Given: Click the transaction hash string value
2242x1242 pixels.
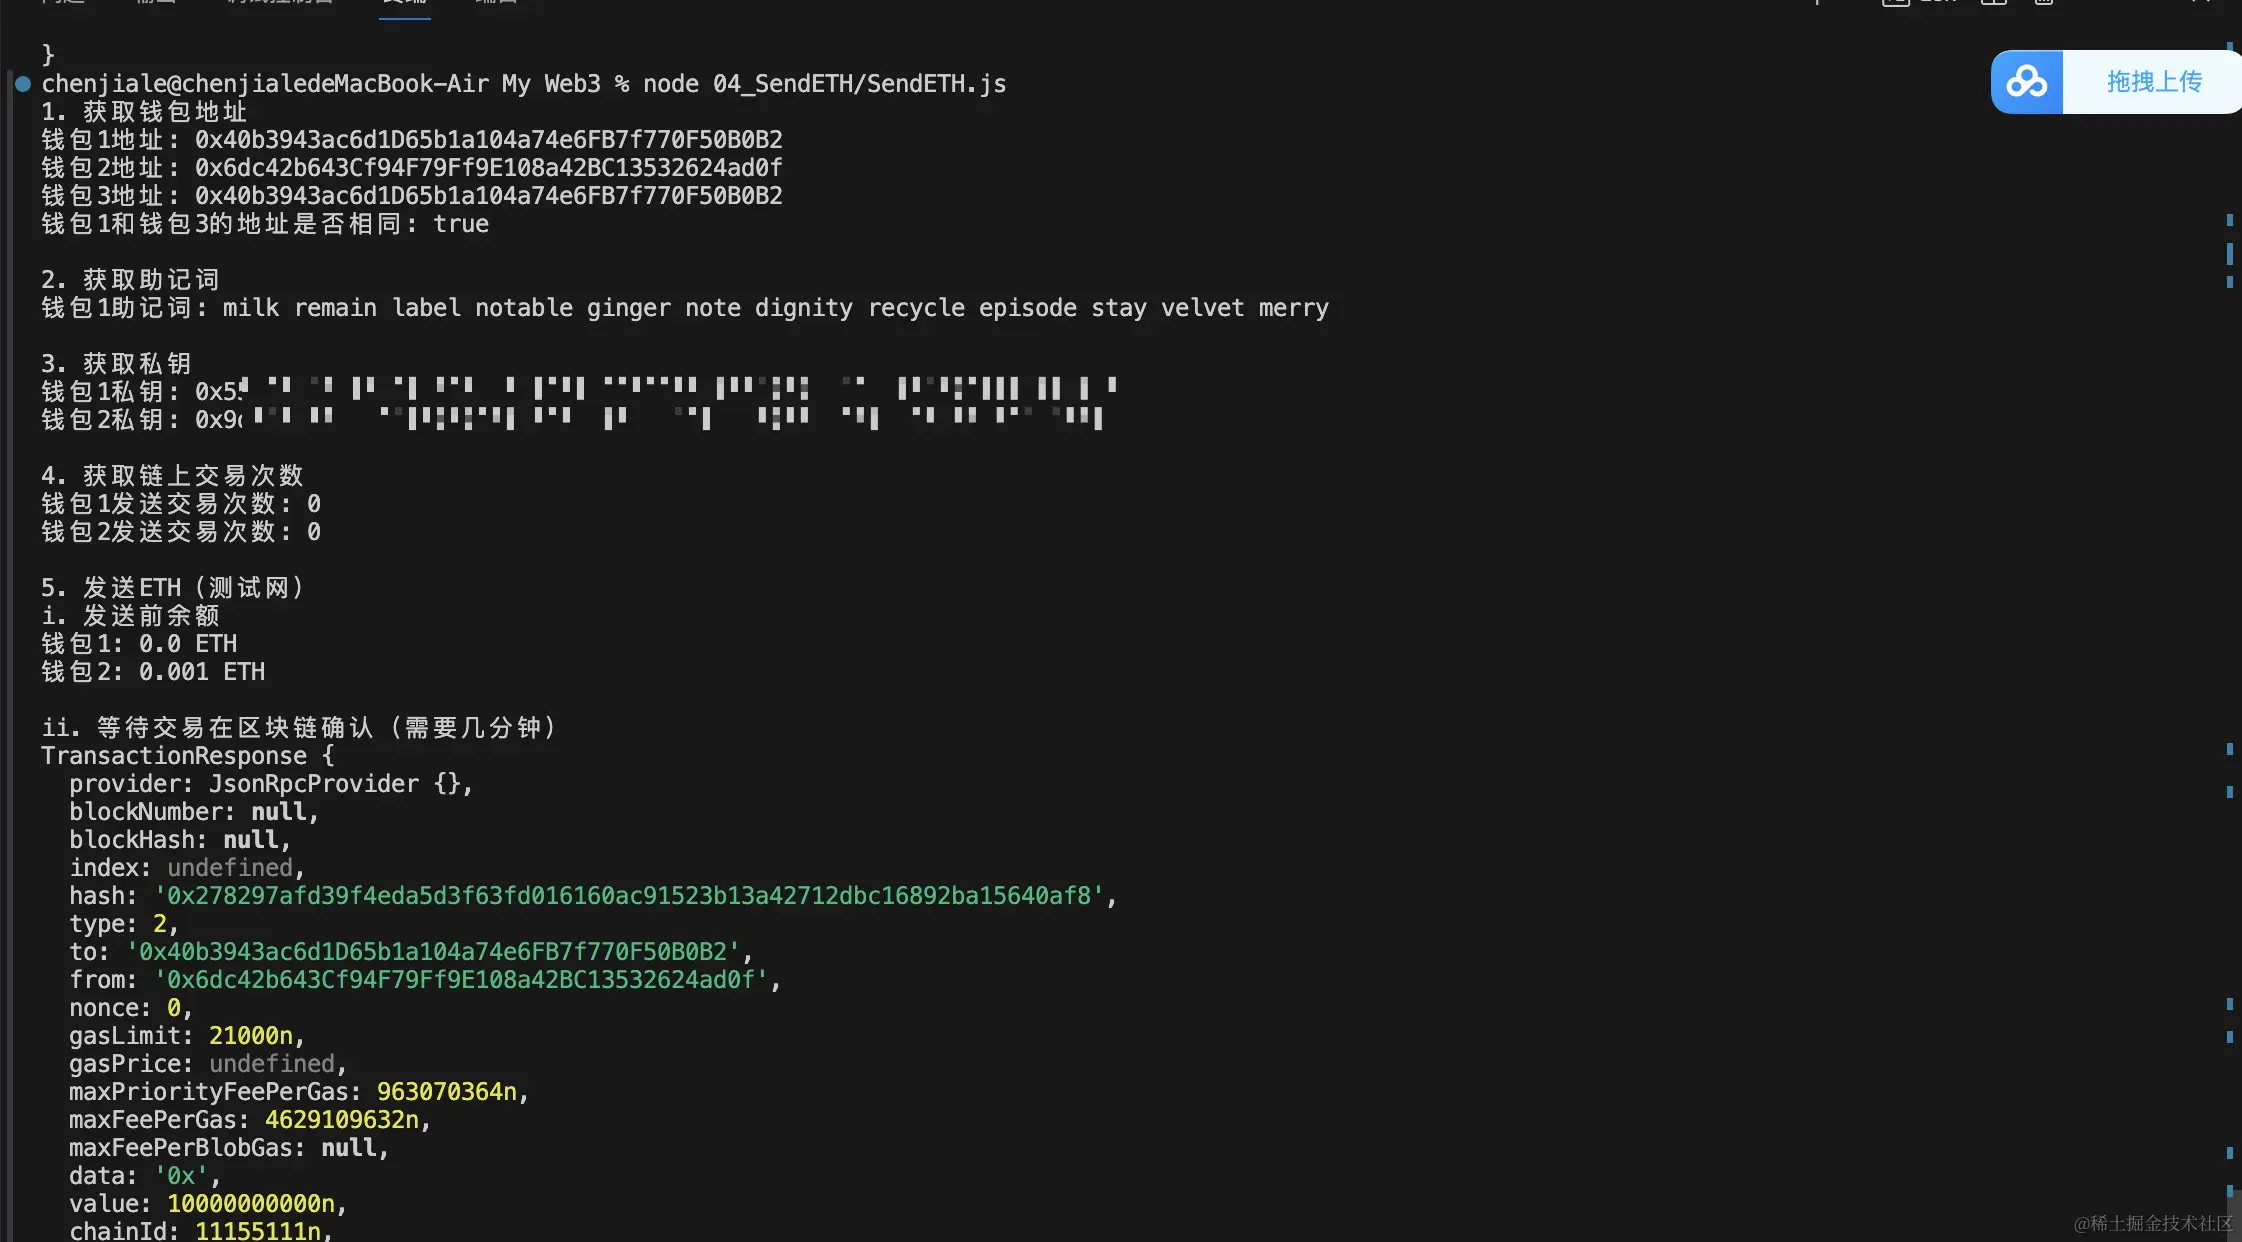Looking at the screenshot, I should [x=629, y=896].
